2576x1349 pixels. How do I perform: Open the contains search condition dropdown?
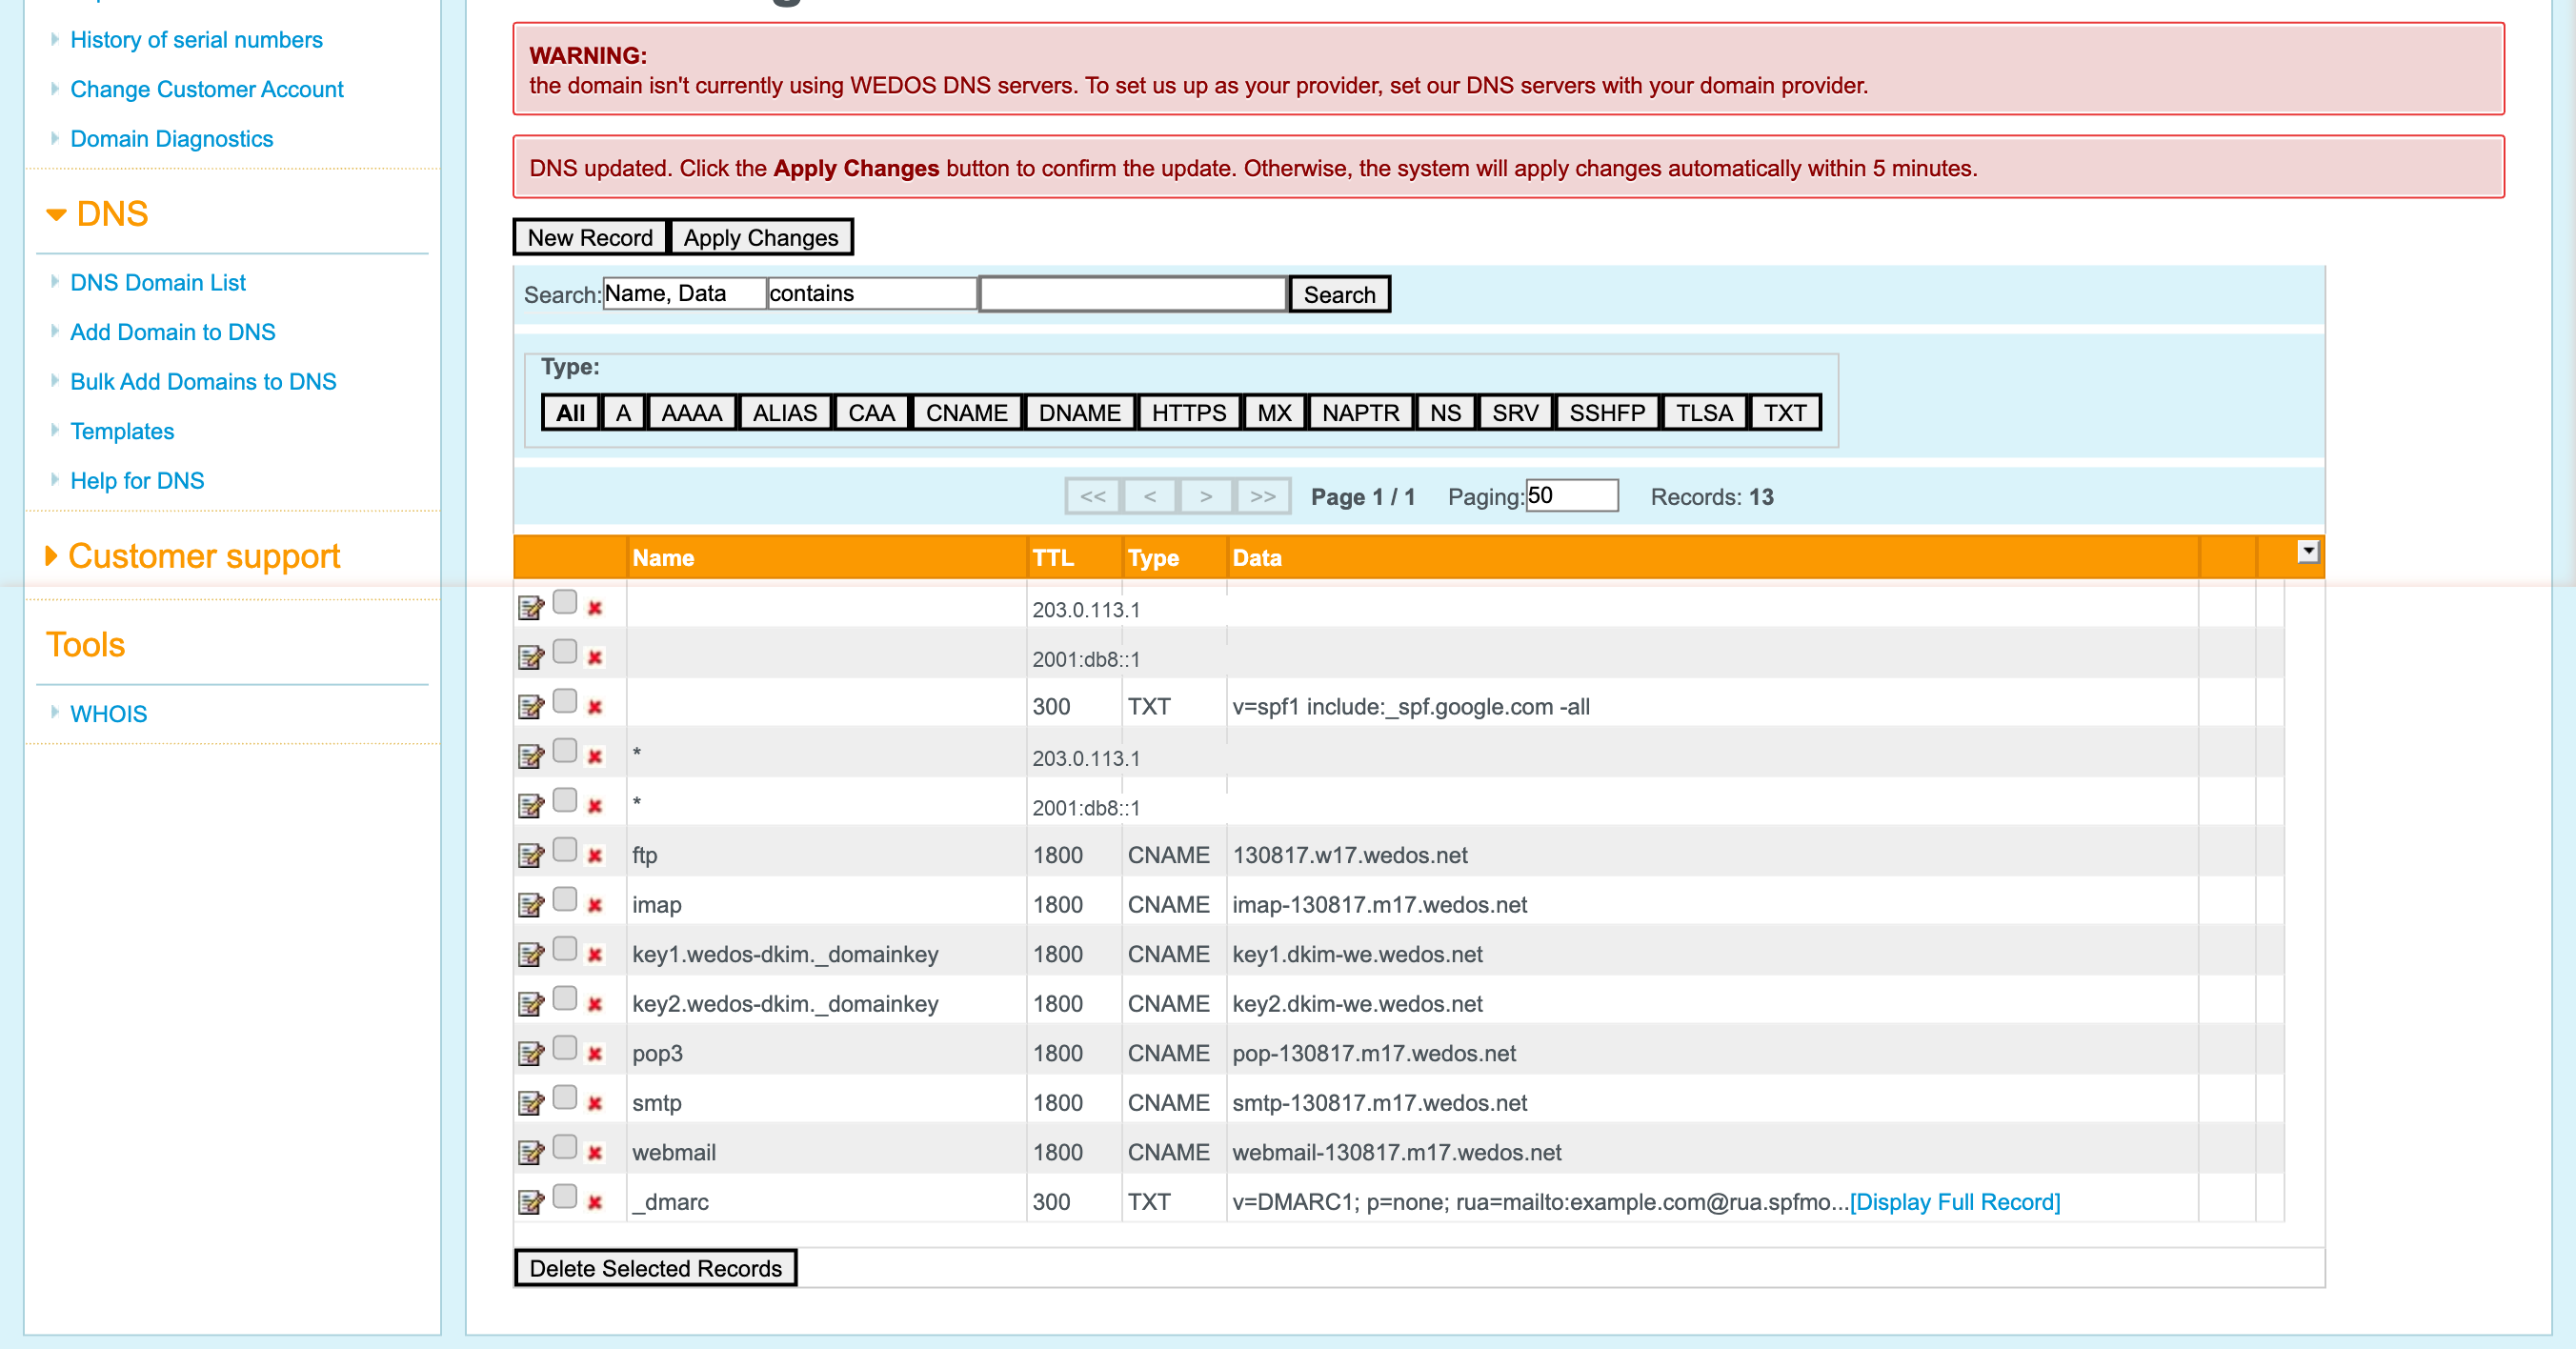871,293
